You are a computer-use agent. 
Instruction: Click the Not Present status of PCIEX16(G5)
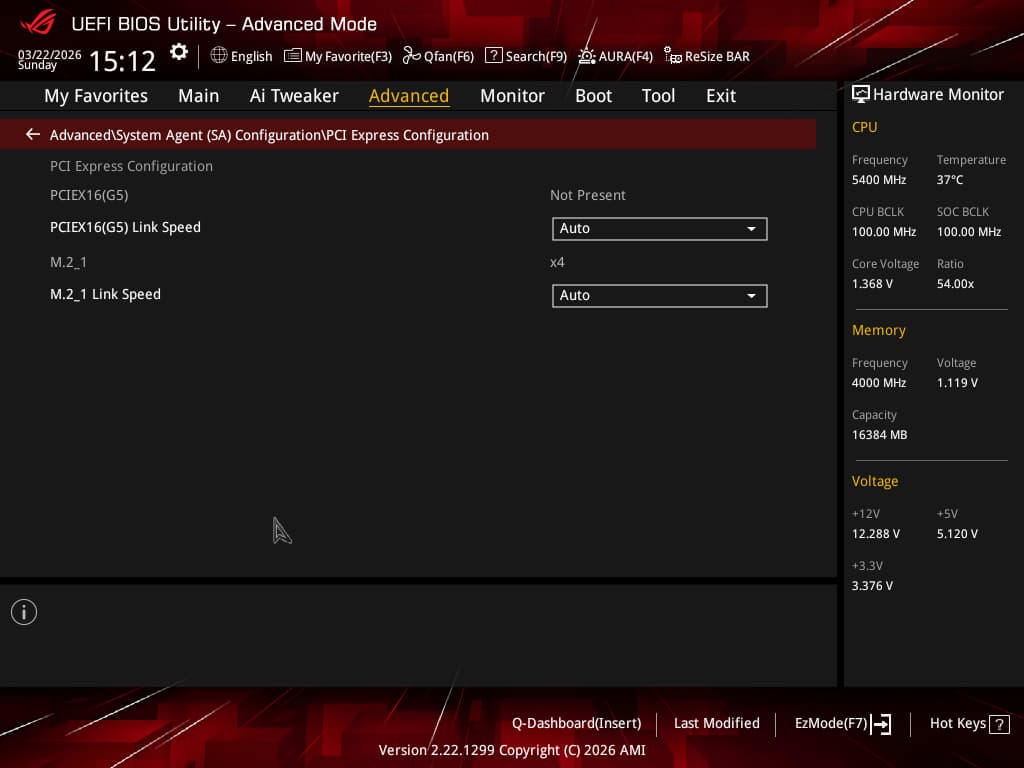click(x=588, y=195)
